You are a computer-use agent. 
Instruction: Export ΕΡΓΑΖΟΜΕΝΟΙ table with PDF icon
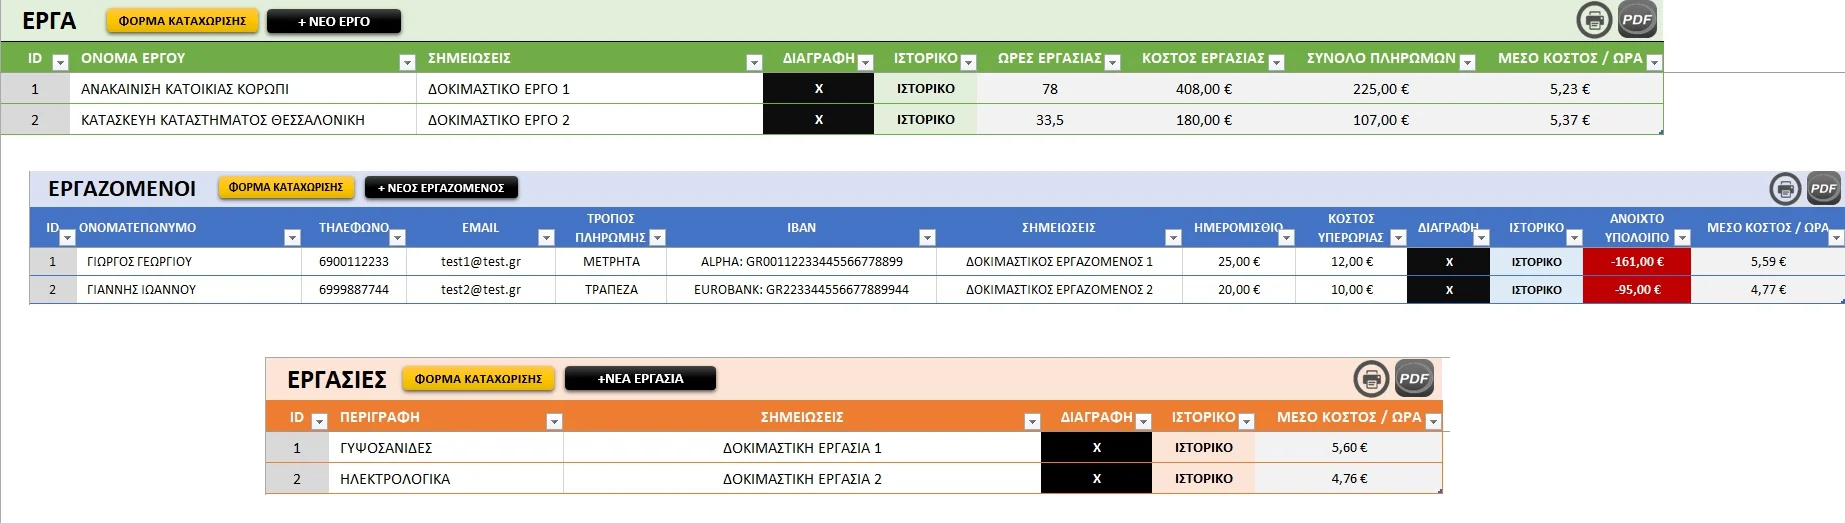[x=1823, y=188]
